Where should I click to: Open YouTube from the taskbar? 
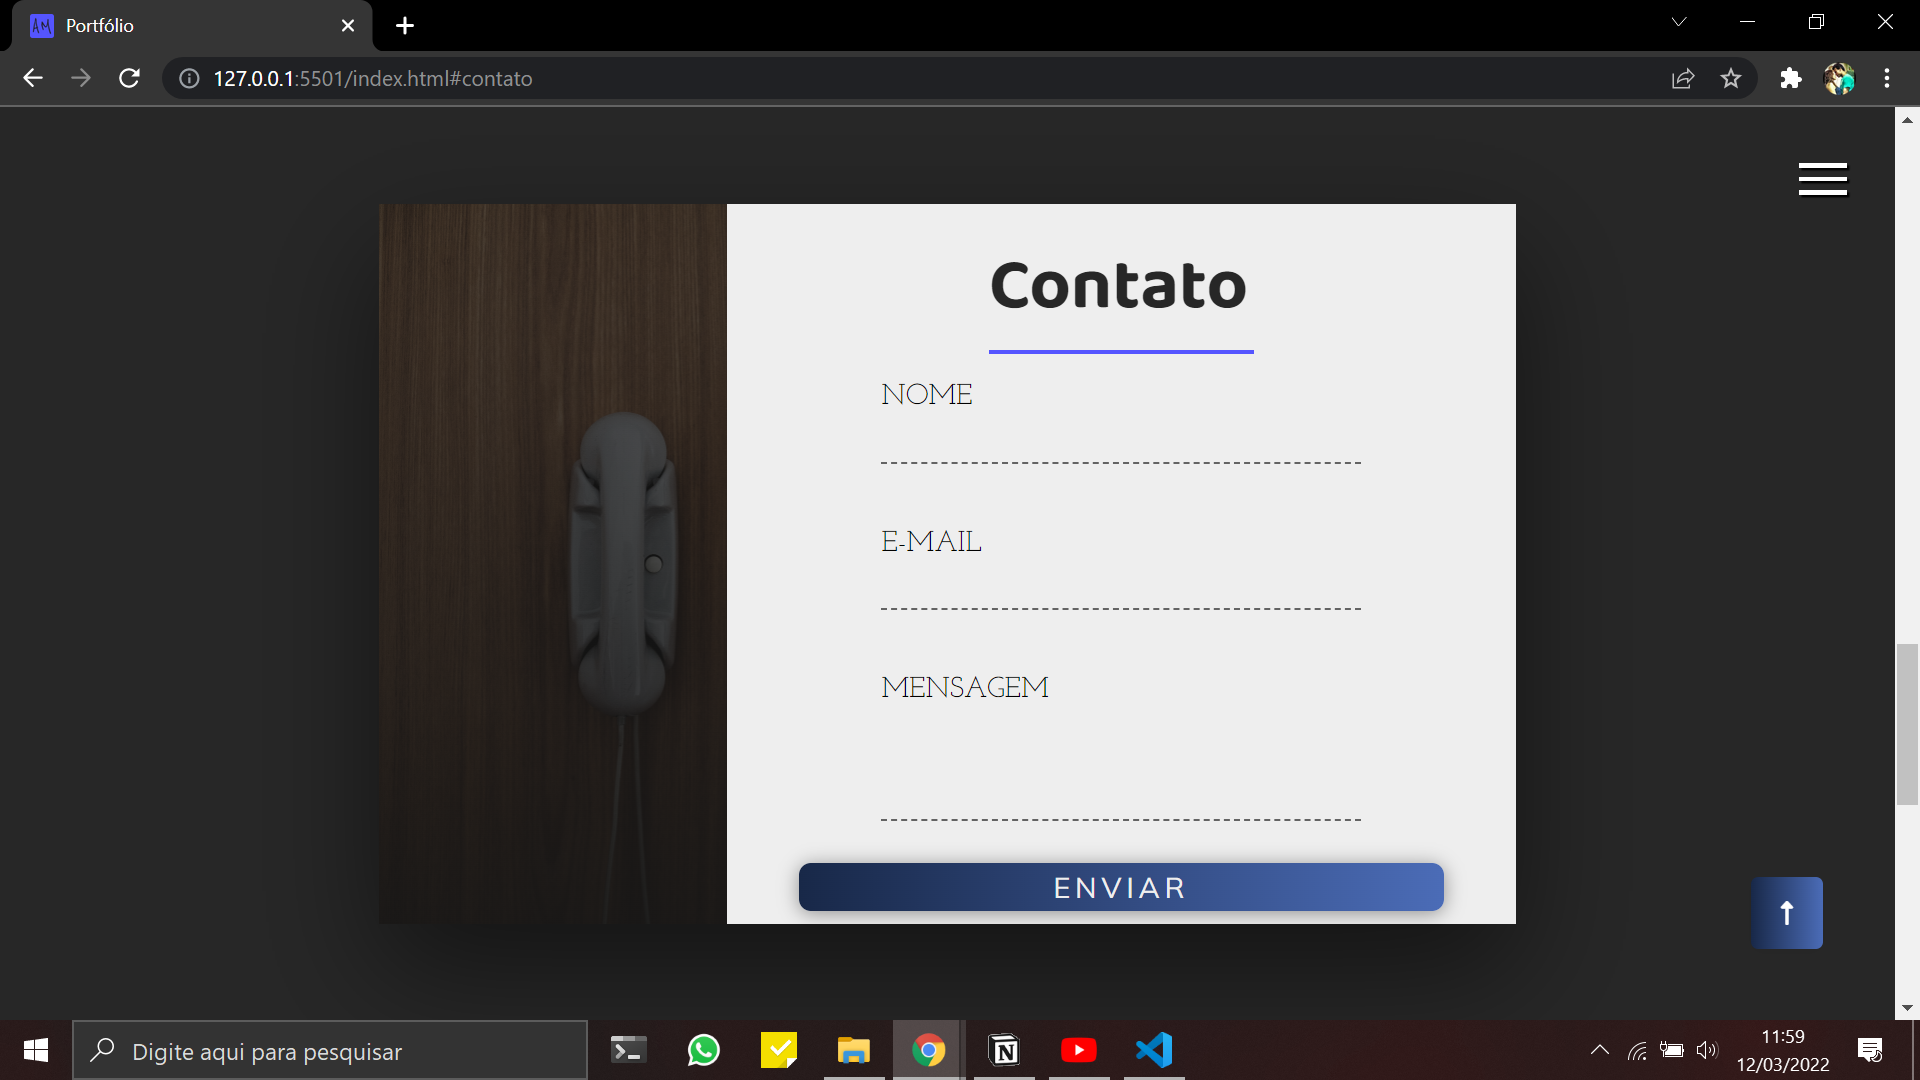pos(1079,1050)
